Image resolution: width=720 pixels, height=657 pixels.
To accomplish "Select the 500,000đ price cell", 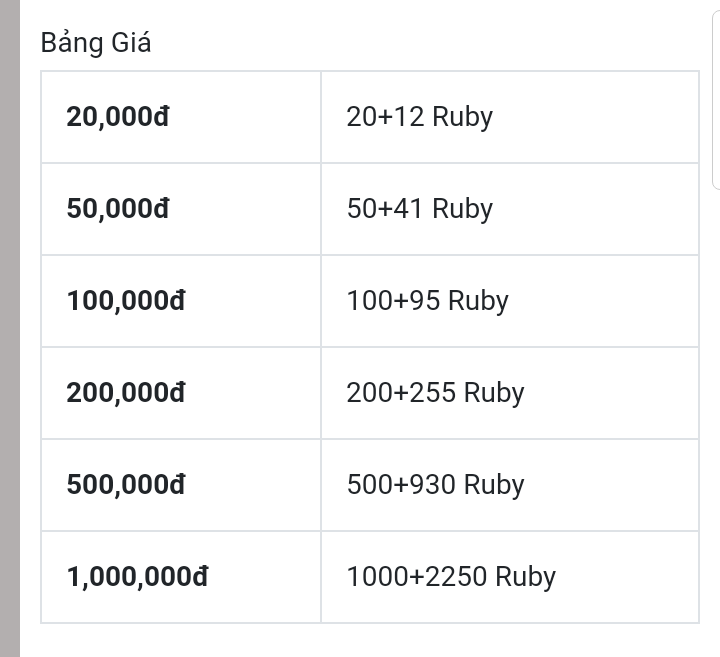I will pyautogui.click(x=181, y=485).
